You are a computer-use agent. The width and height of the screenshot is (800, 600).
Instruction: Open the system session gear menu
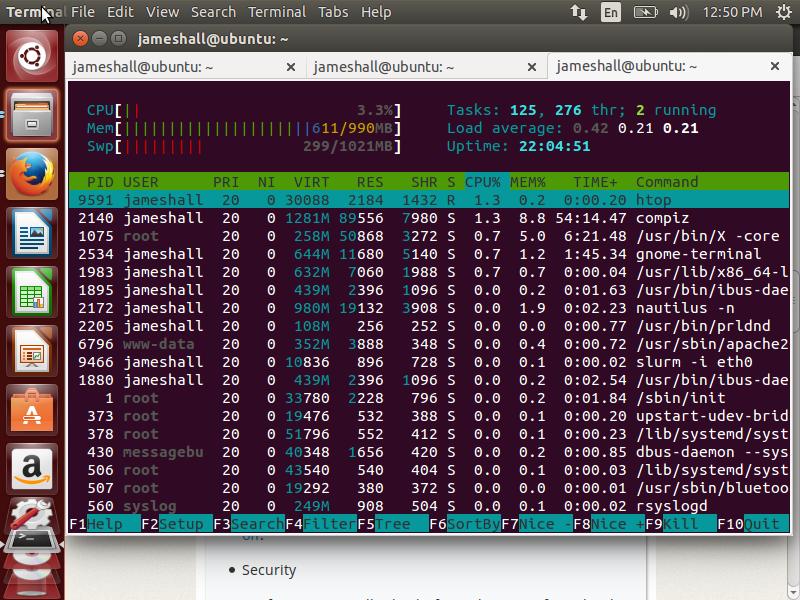[783, 12]
